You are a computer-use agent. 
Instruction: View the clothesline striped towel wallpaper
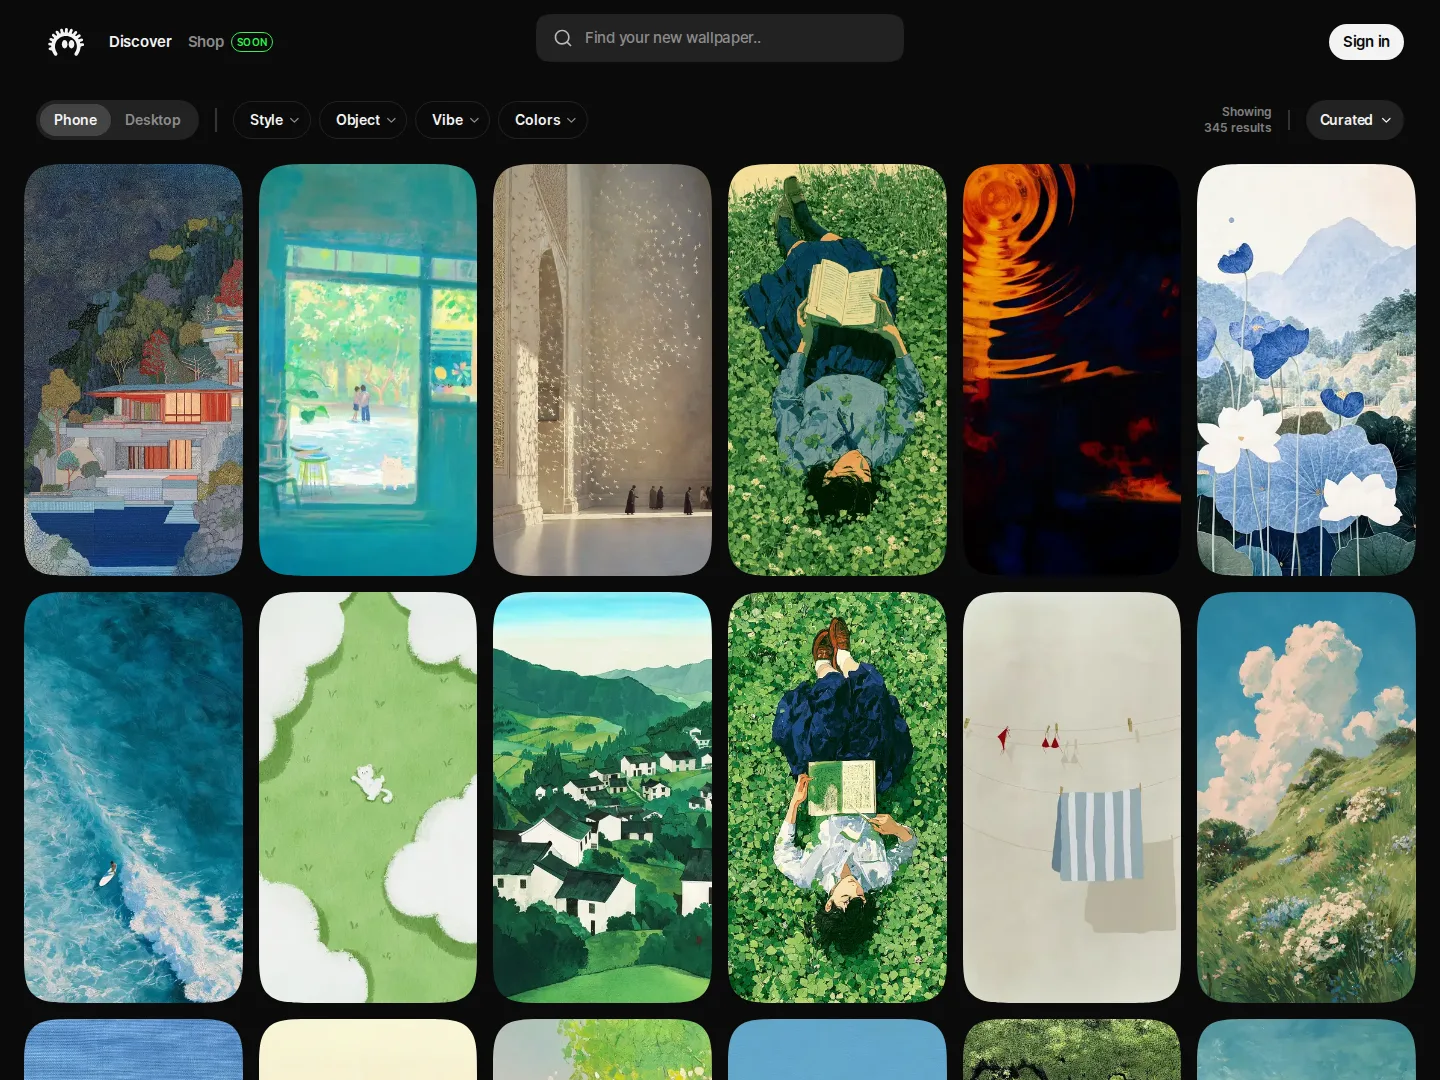(1072, 797)
